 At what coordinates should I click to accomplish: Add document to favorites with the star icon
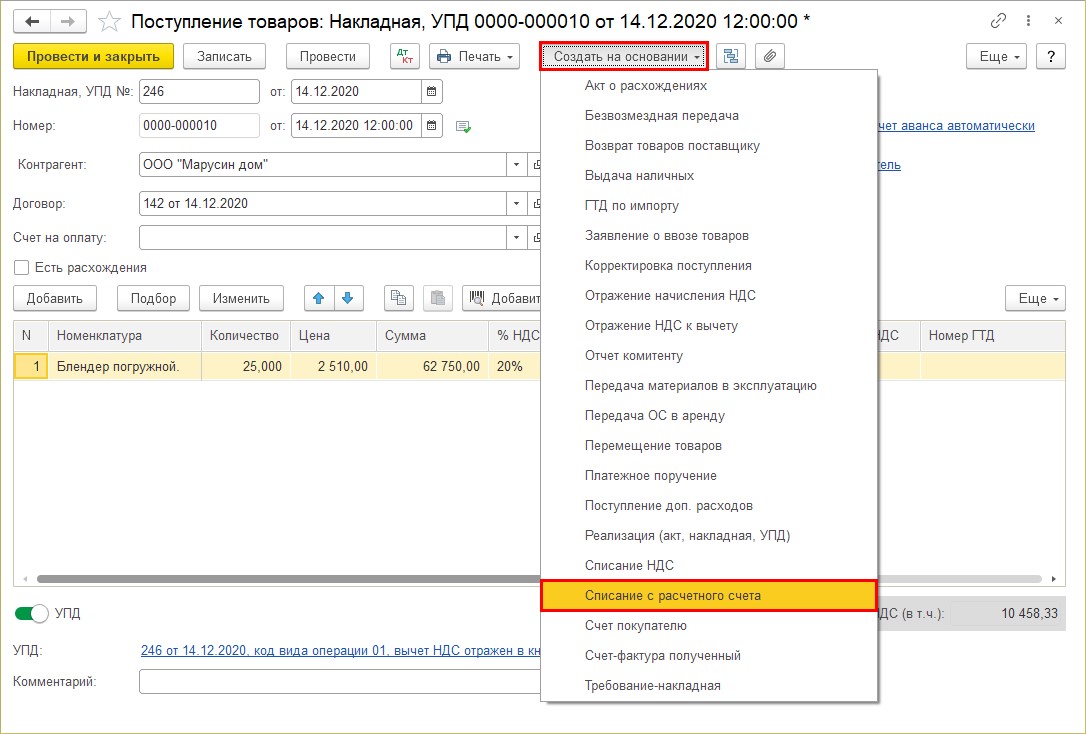coord(109,21)
